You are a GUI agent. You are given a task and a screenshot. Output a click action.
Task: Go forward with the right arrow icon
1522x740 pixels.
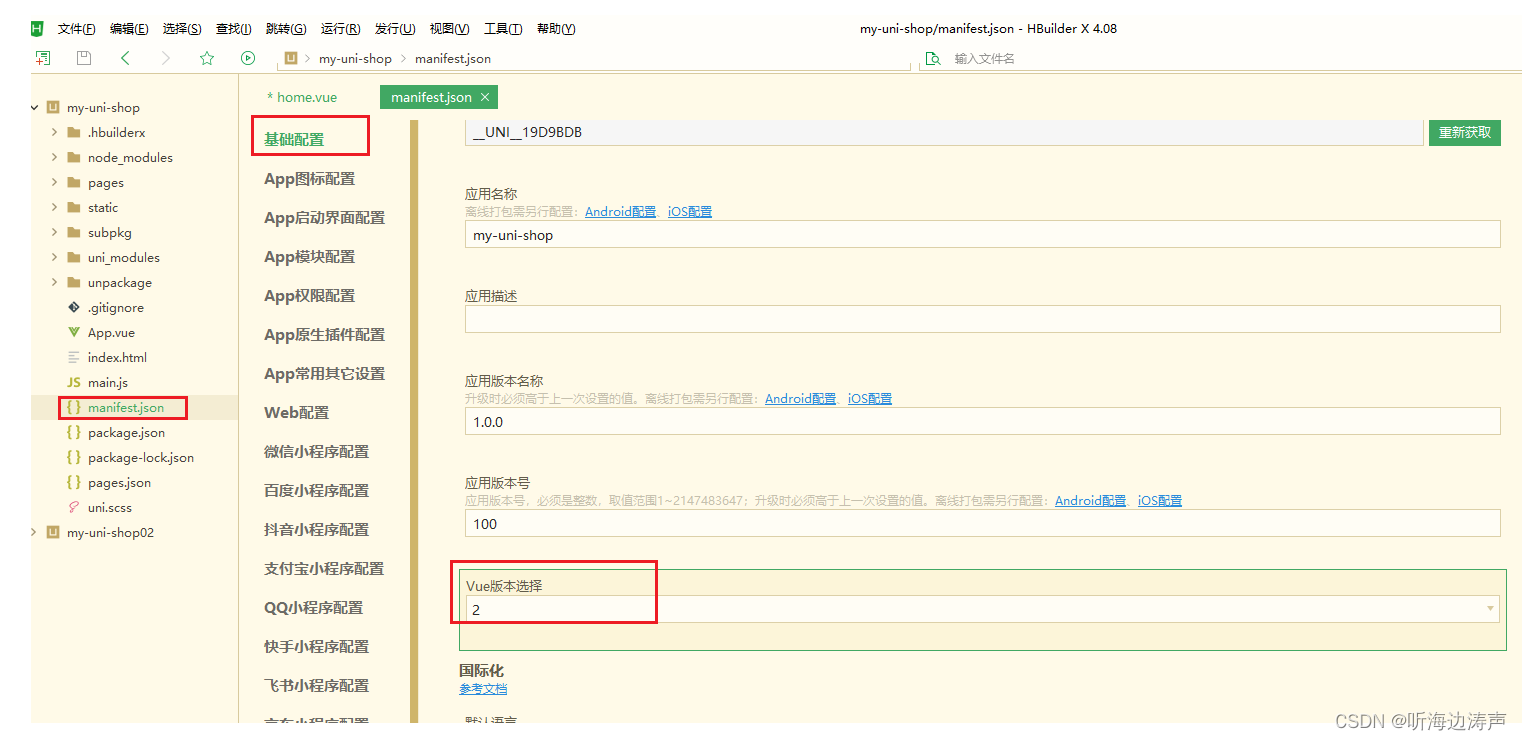(166, 58)
